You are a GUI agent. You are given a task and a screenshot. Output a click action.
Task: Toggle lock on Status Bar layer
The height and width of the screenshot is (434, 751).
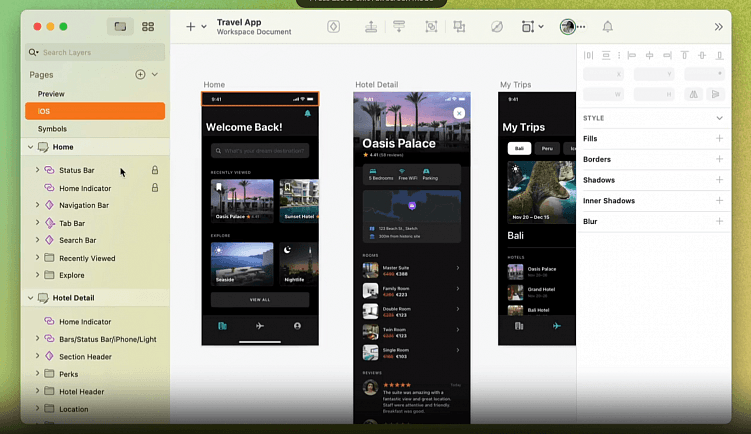[x=155, y=170]
